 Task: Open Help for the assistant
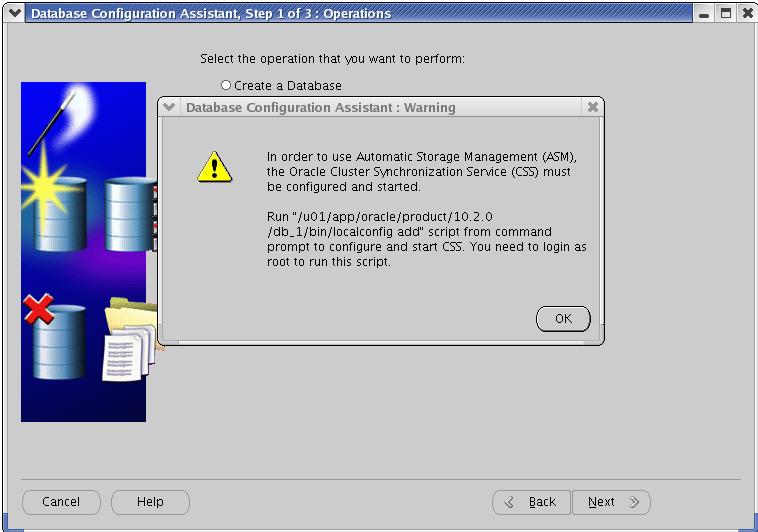150,502
